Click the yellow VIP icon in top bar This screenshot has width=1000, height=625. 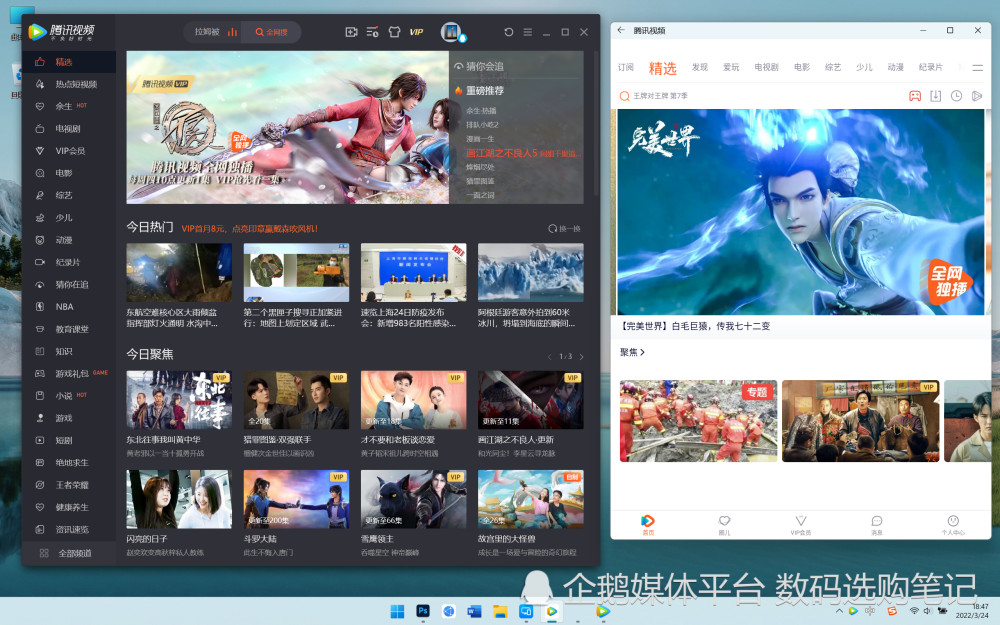click(x=416, y=32)
